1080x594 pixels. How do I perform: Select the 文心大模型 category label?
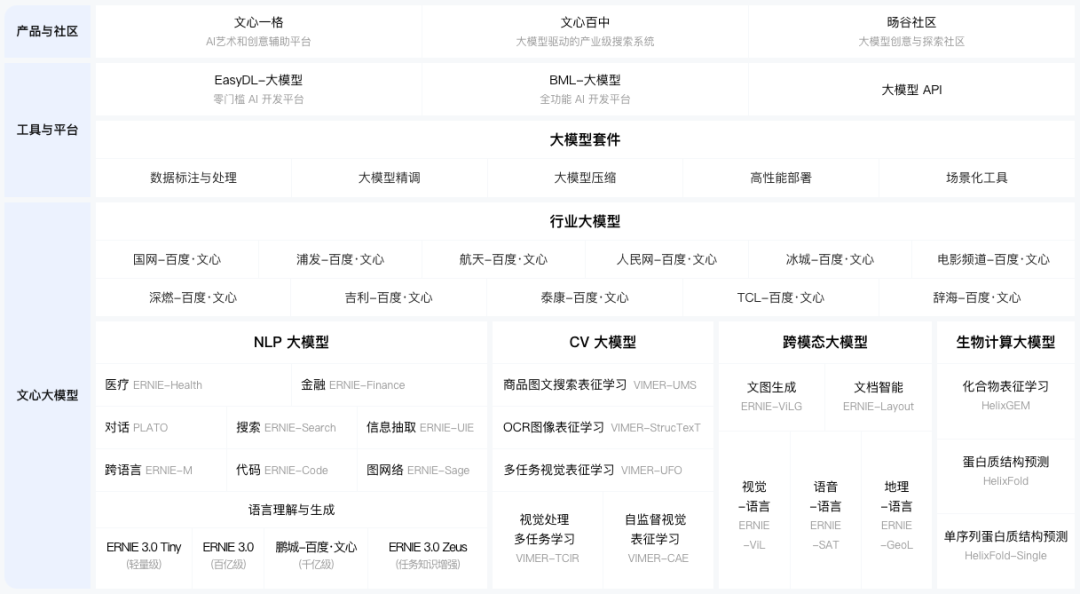click(47, 395)
